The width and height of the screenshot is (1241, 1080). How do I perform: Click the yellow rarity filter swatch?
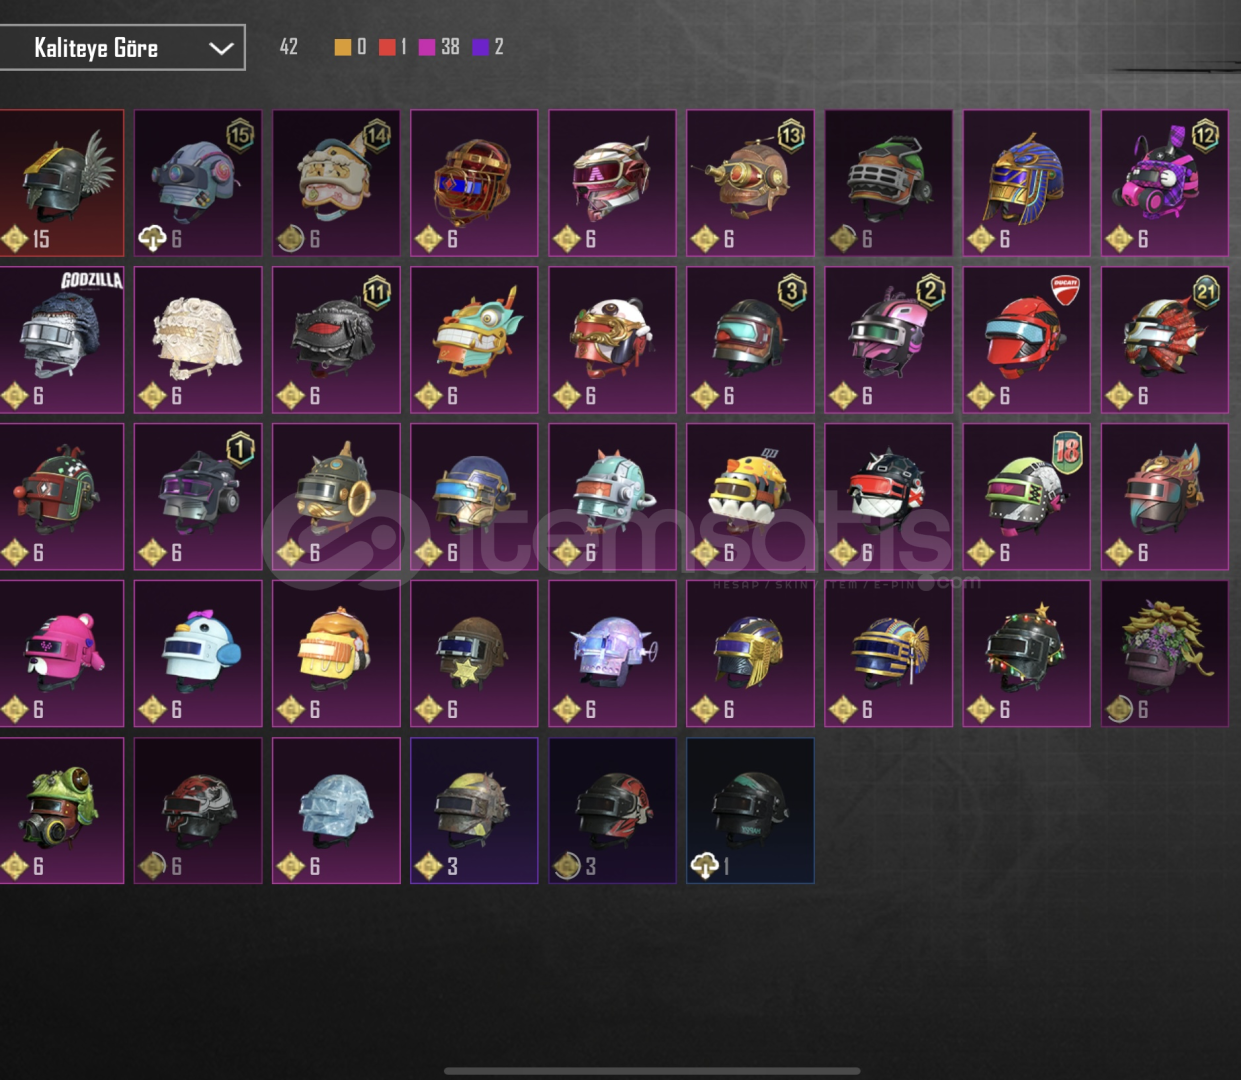(343, 47)
